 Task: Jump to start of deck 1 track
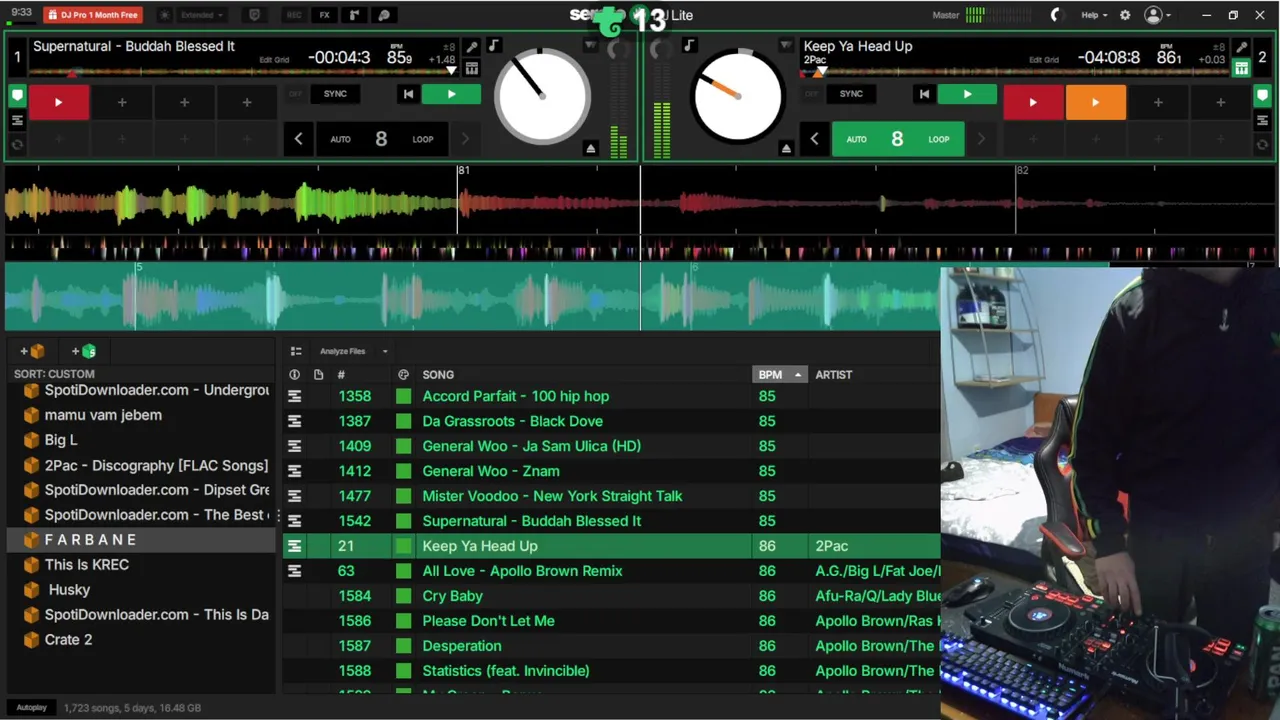pos(408,94)
